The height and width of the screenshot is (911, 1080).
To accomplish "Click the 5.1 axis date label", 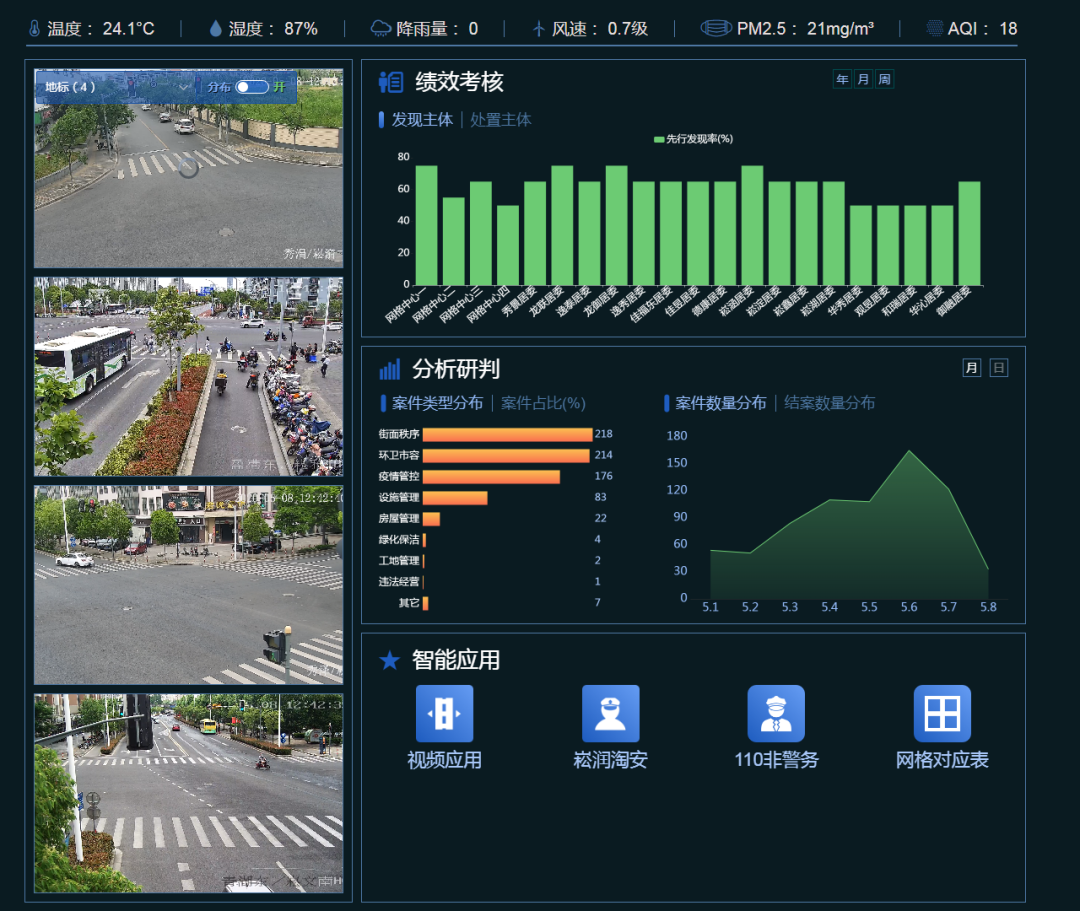I will click(x=710, y=607).
